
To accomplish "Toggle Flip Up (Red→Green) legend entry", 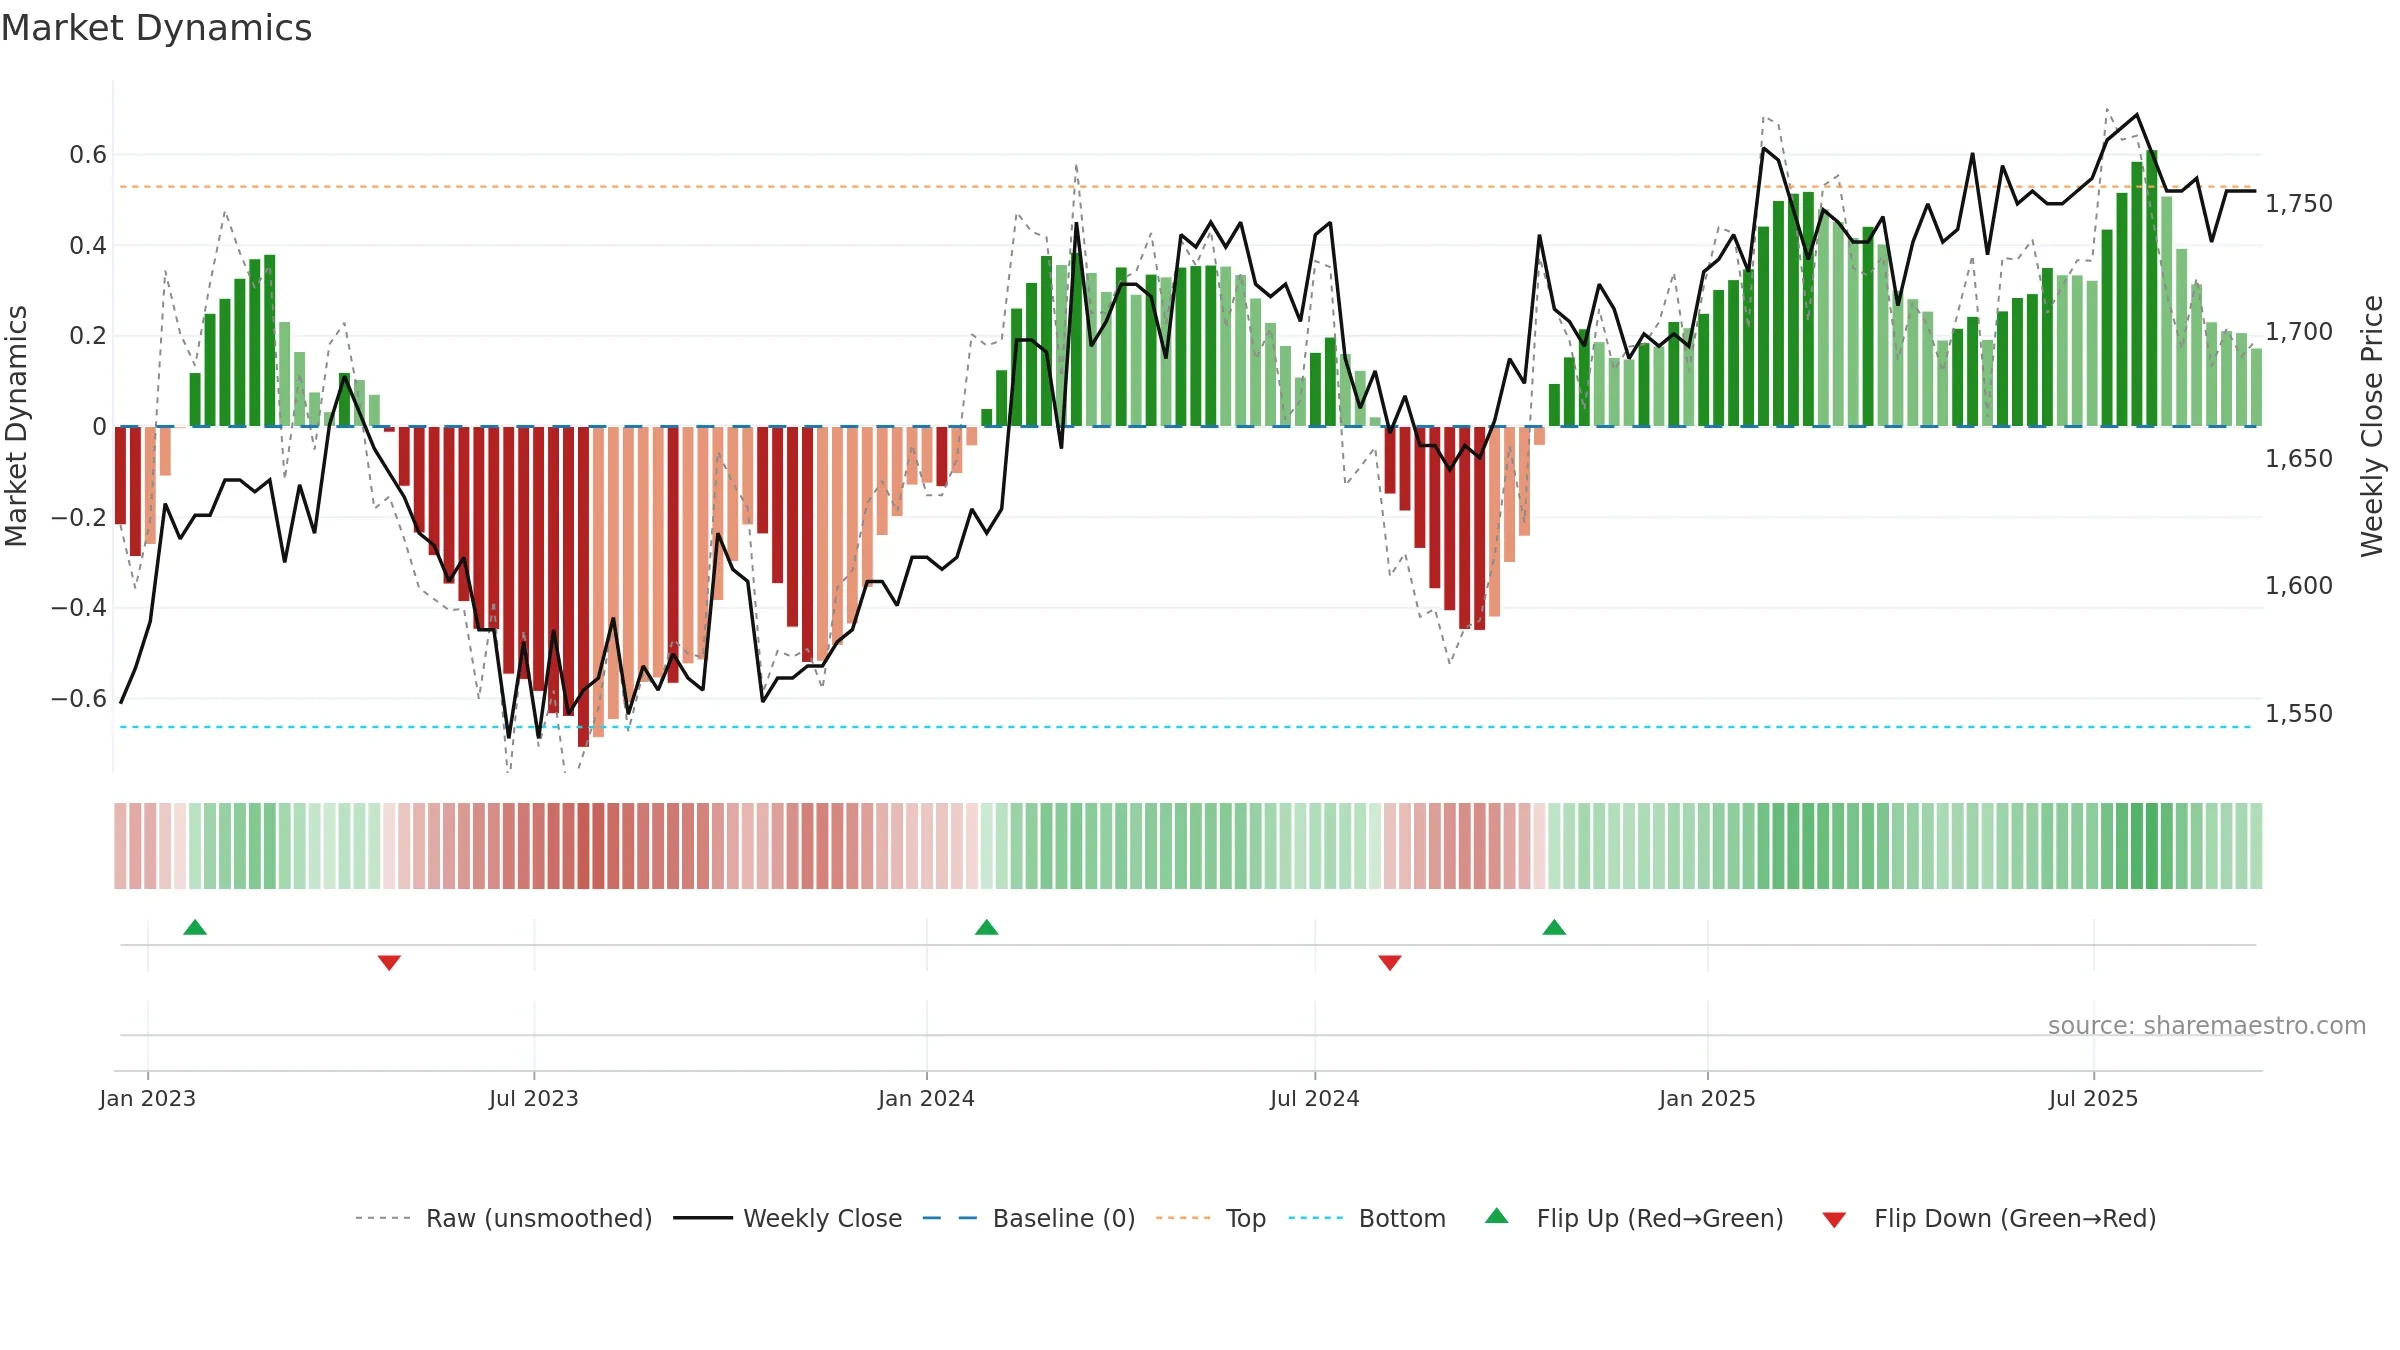I will tap(1634, 1218).
